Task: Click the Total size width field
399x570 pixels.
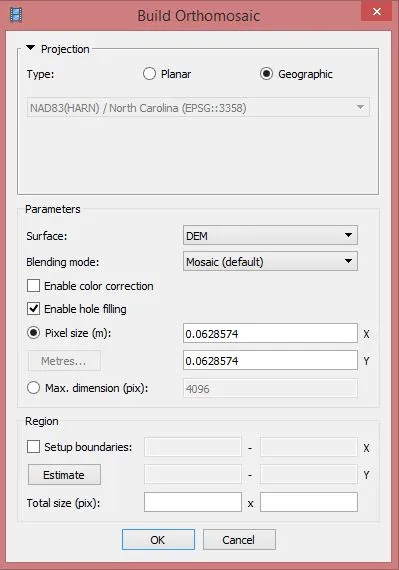Action: 193,502
